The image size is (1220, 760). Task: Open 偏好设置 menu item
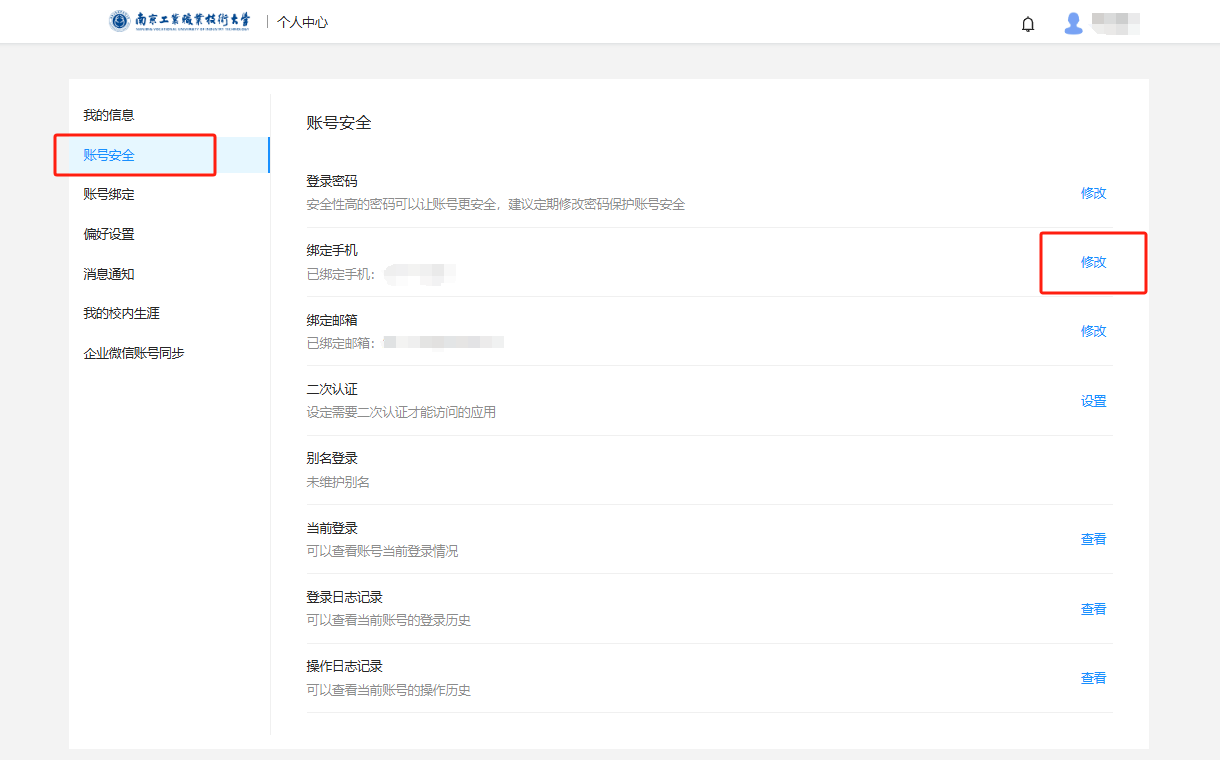109,234
